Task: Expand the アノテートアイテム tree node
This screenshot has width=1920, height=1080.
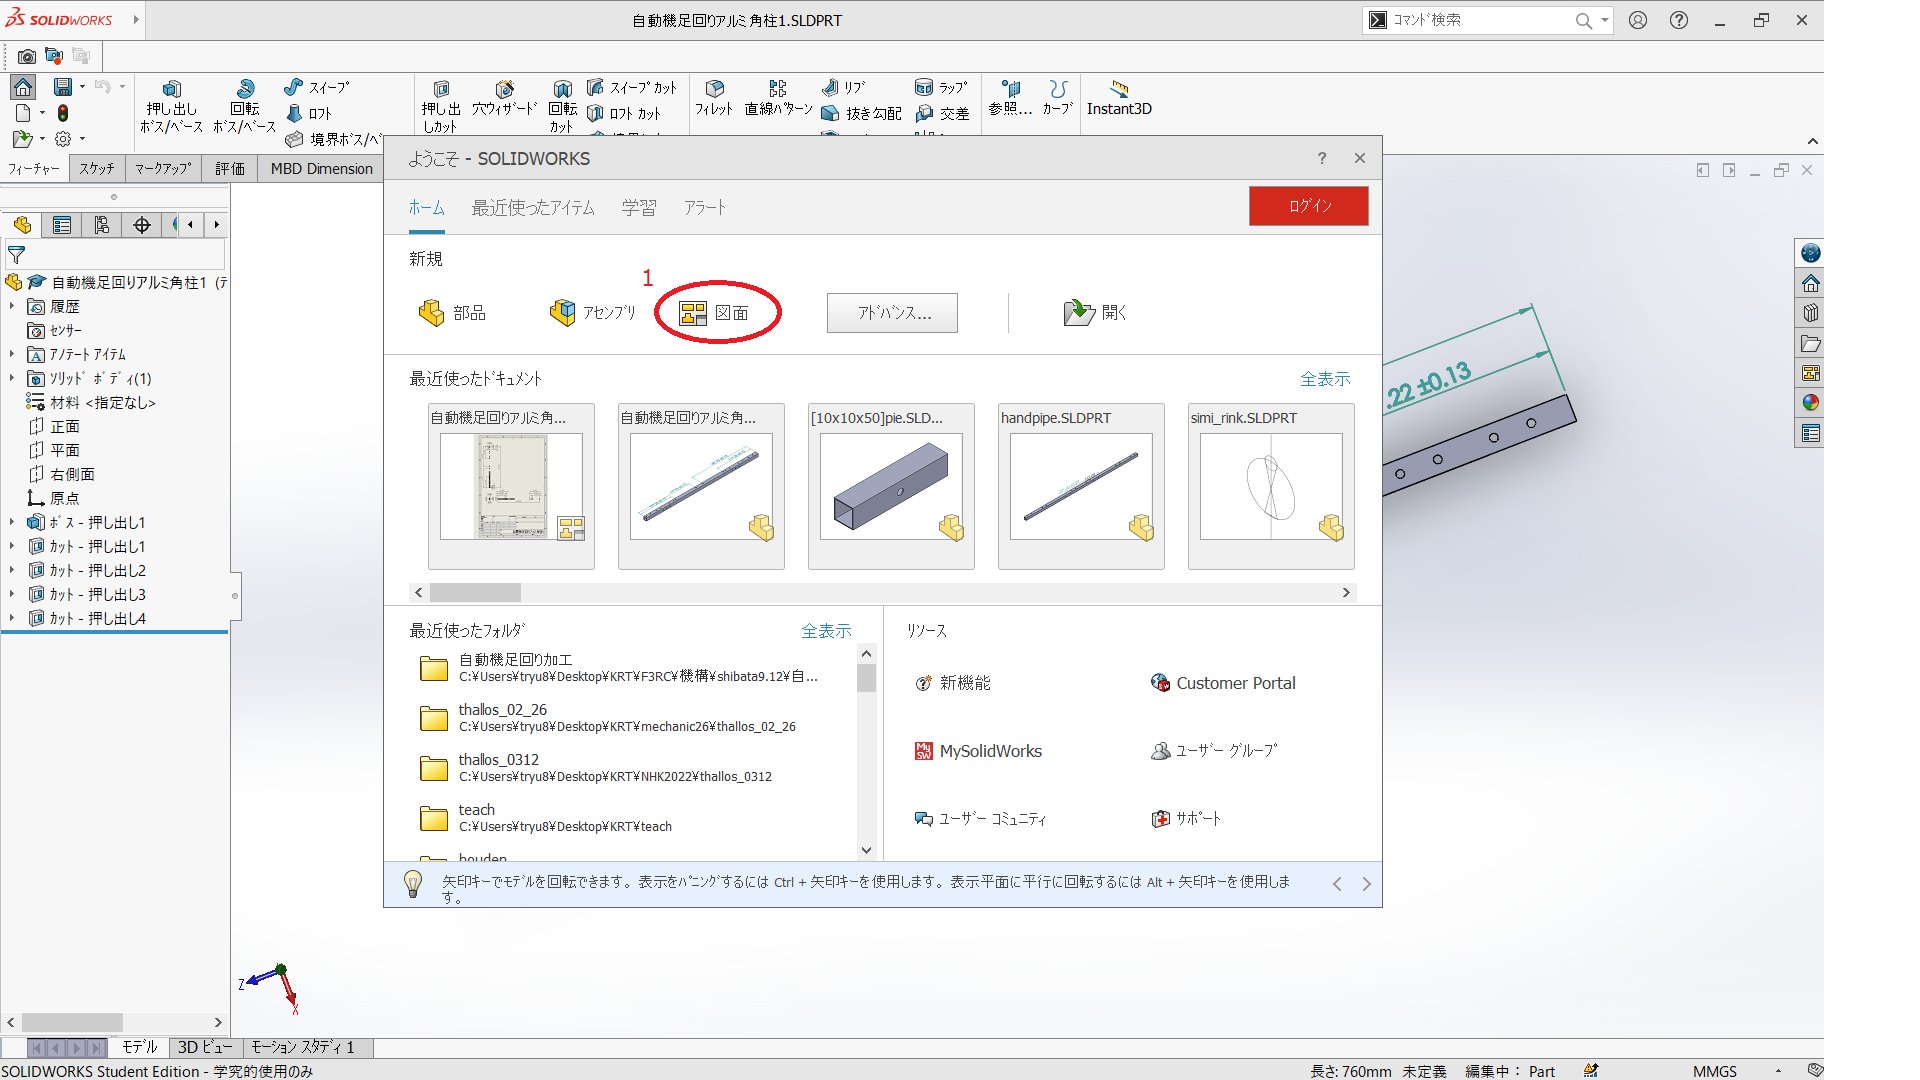Action: point(12,355)
